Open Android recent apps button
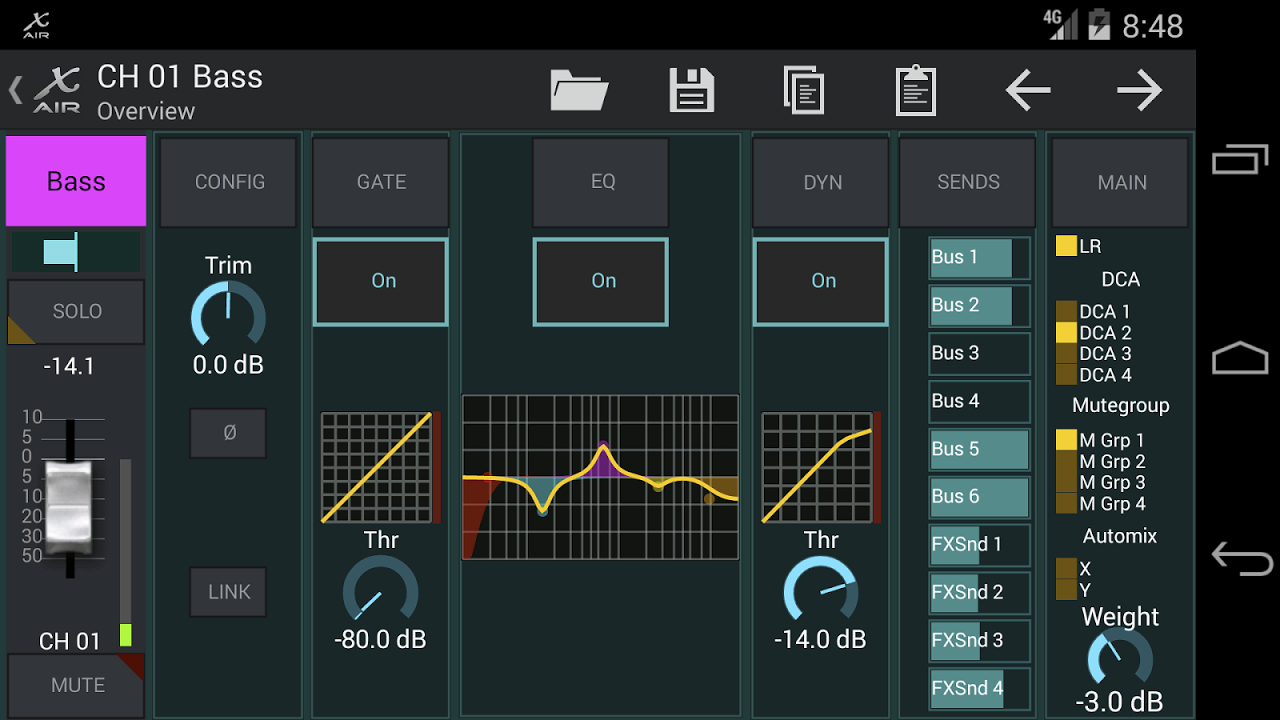Image resolution: width=1280 pixels, height=720 pixels. (x=1242, y=158)
